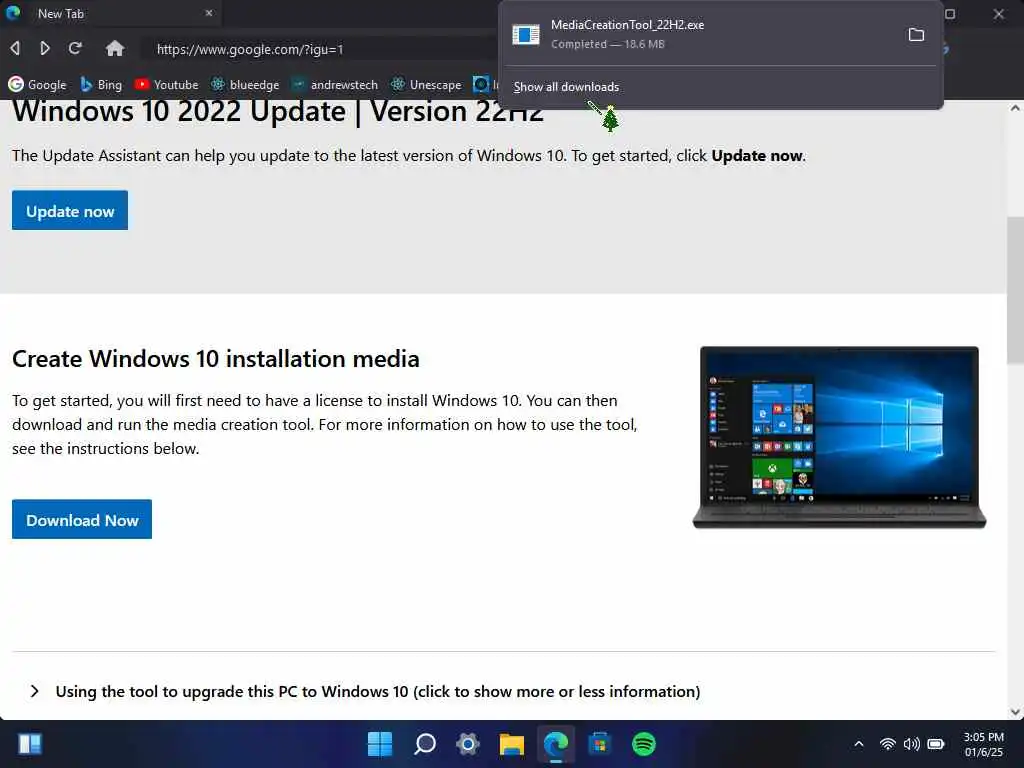Go forward with the browser forward arrow
Viewport: 1024px width, 768px height.
(44, 48)
